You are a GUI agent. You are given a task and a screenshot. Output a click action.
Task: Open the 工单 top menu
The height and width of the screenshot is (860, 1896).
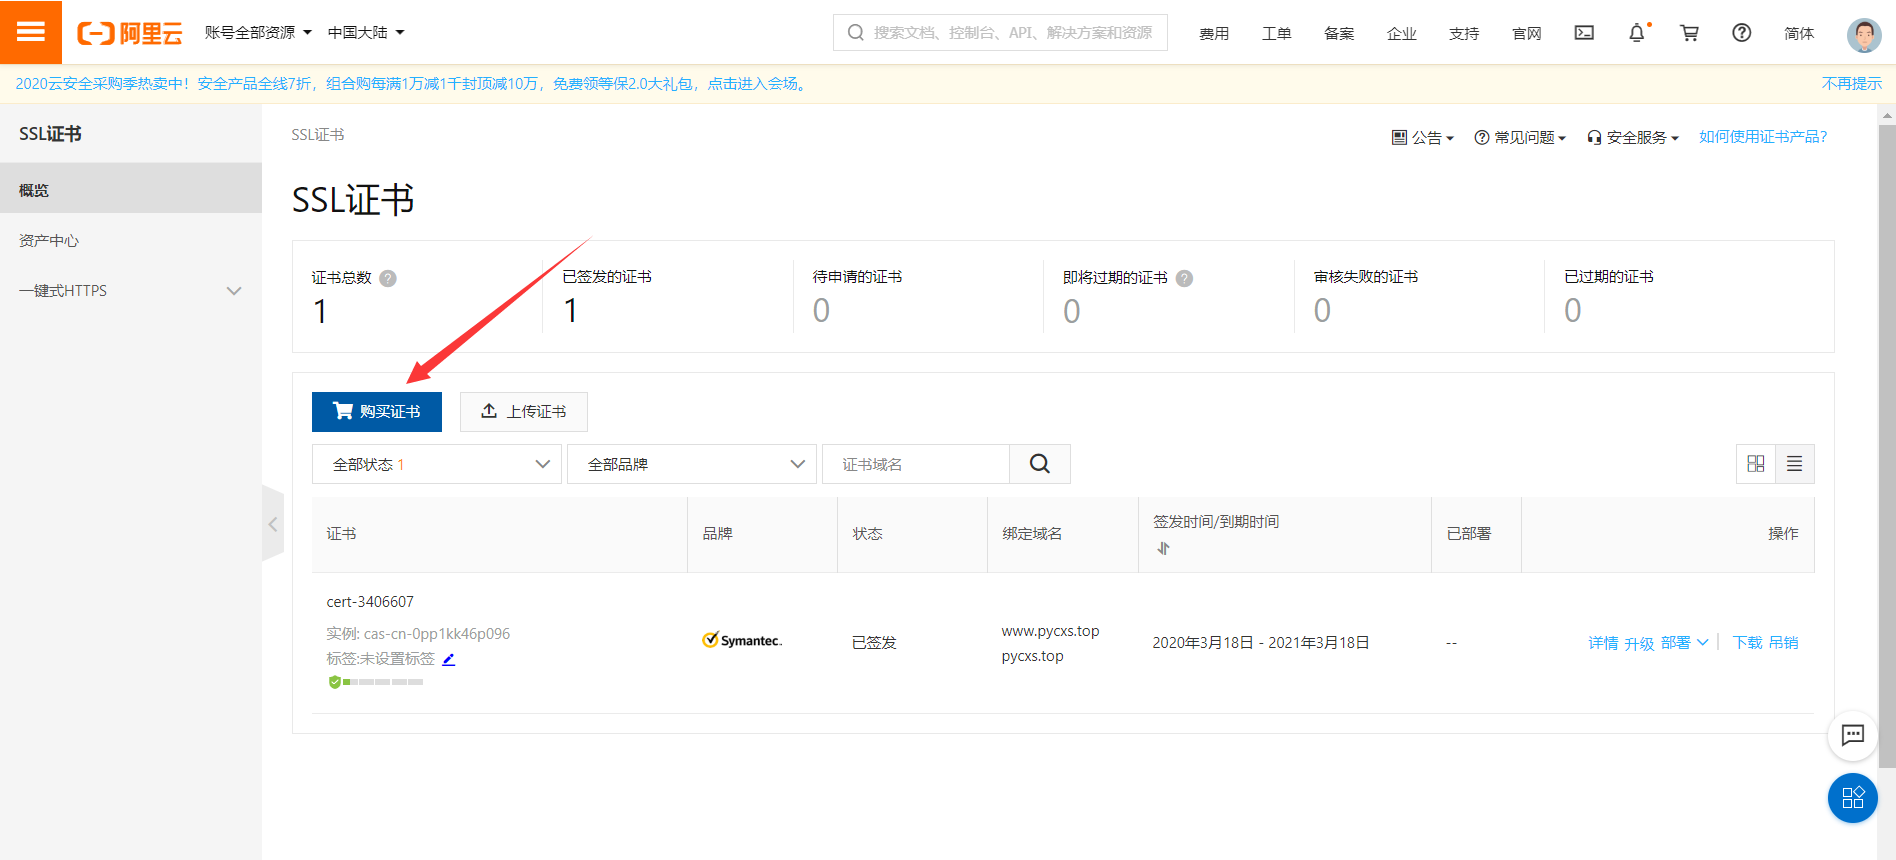click(1277, 34)
